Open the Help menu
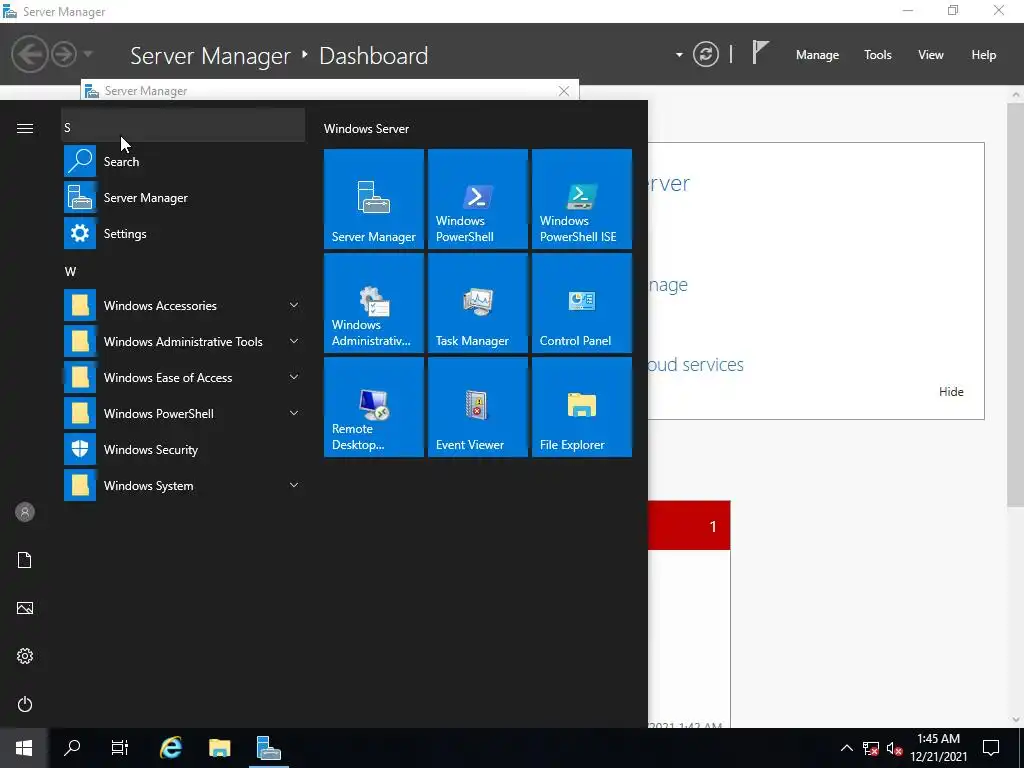Screen dimensions: 1024x768 984,55
